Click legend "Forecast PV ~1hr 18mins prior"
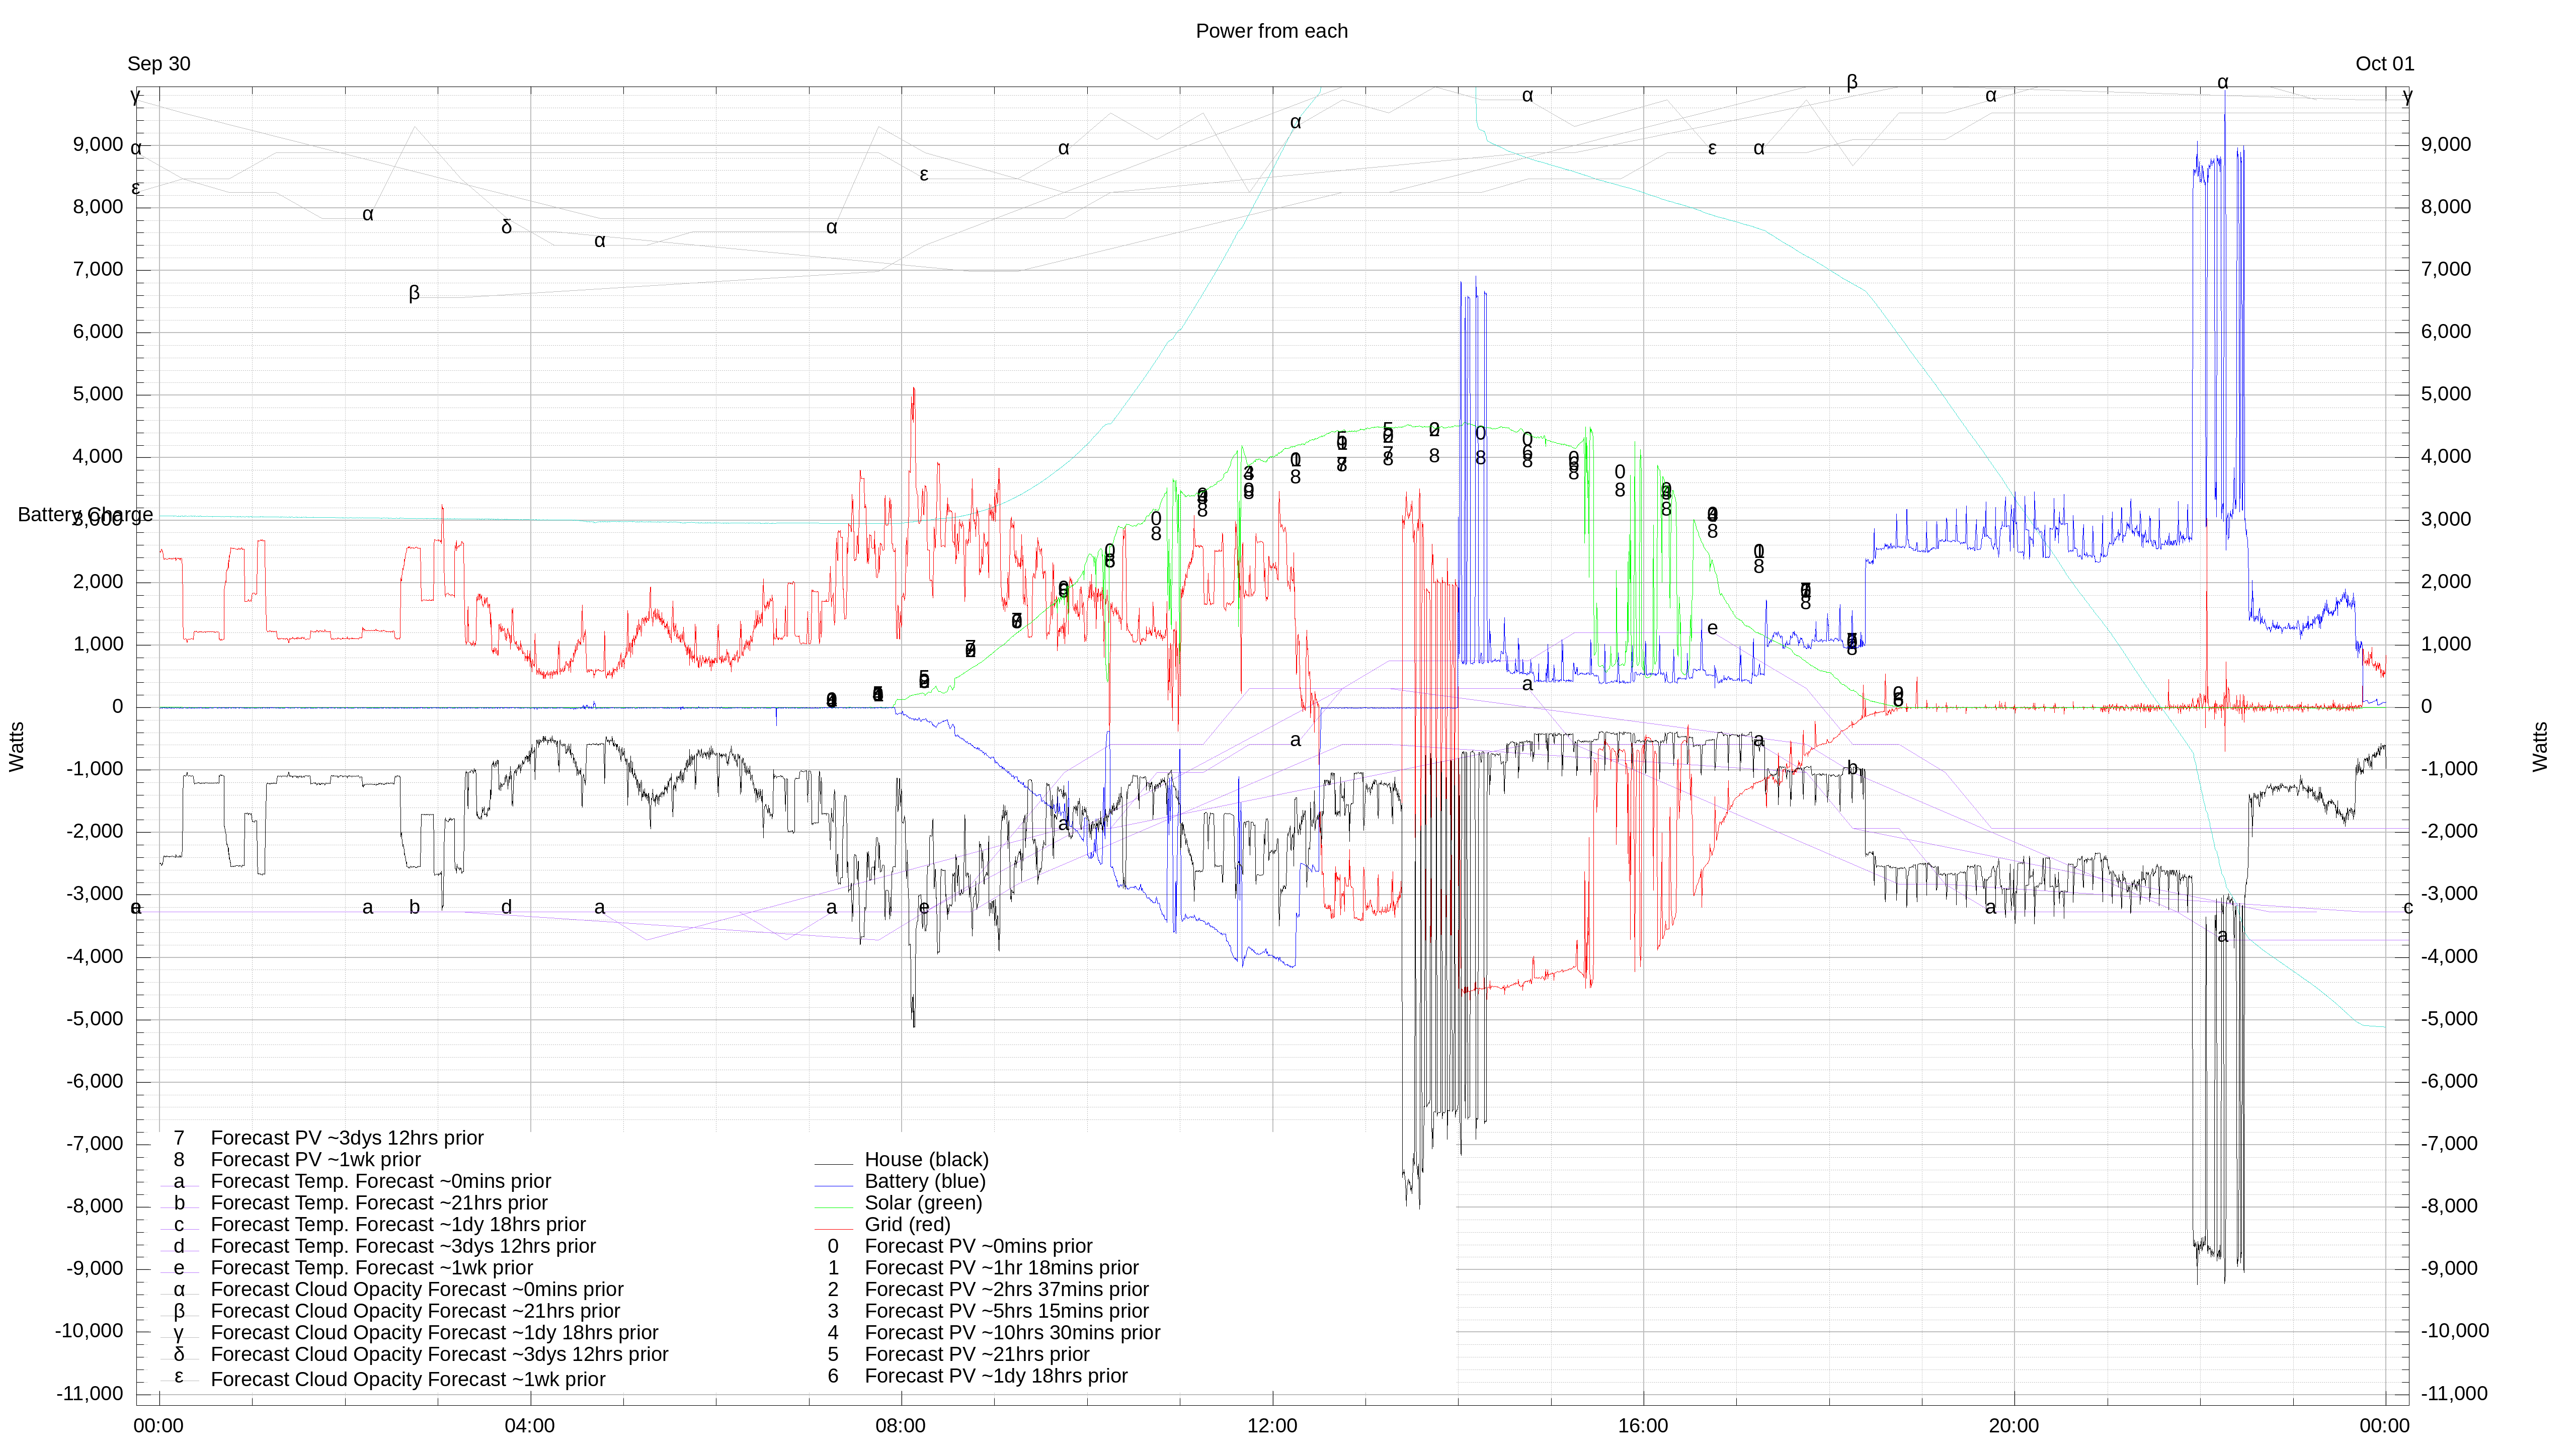 [1001, 1268]
